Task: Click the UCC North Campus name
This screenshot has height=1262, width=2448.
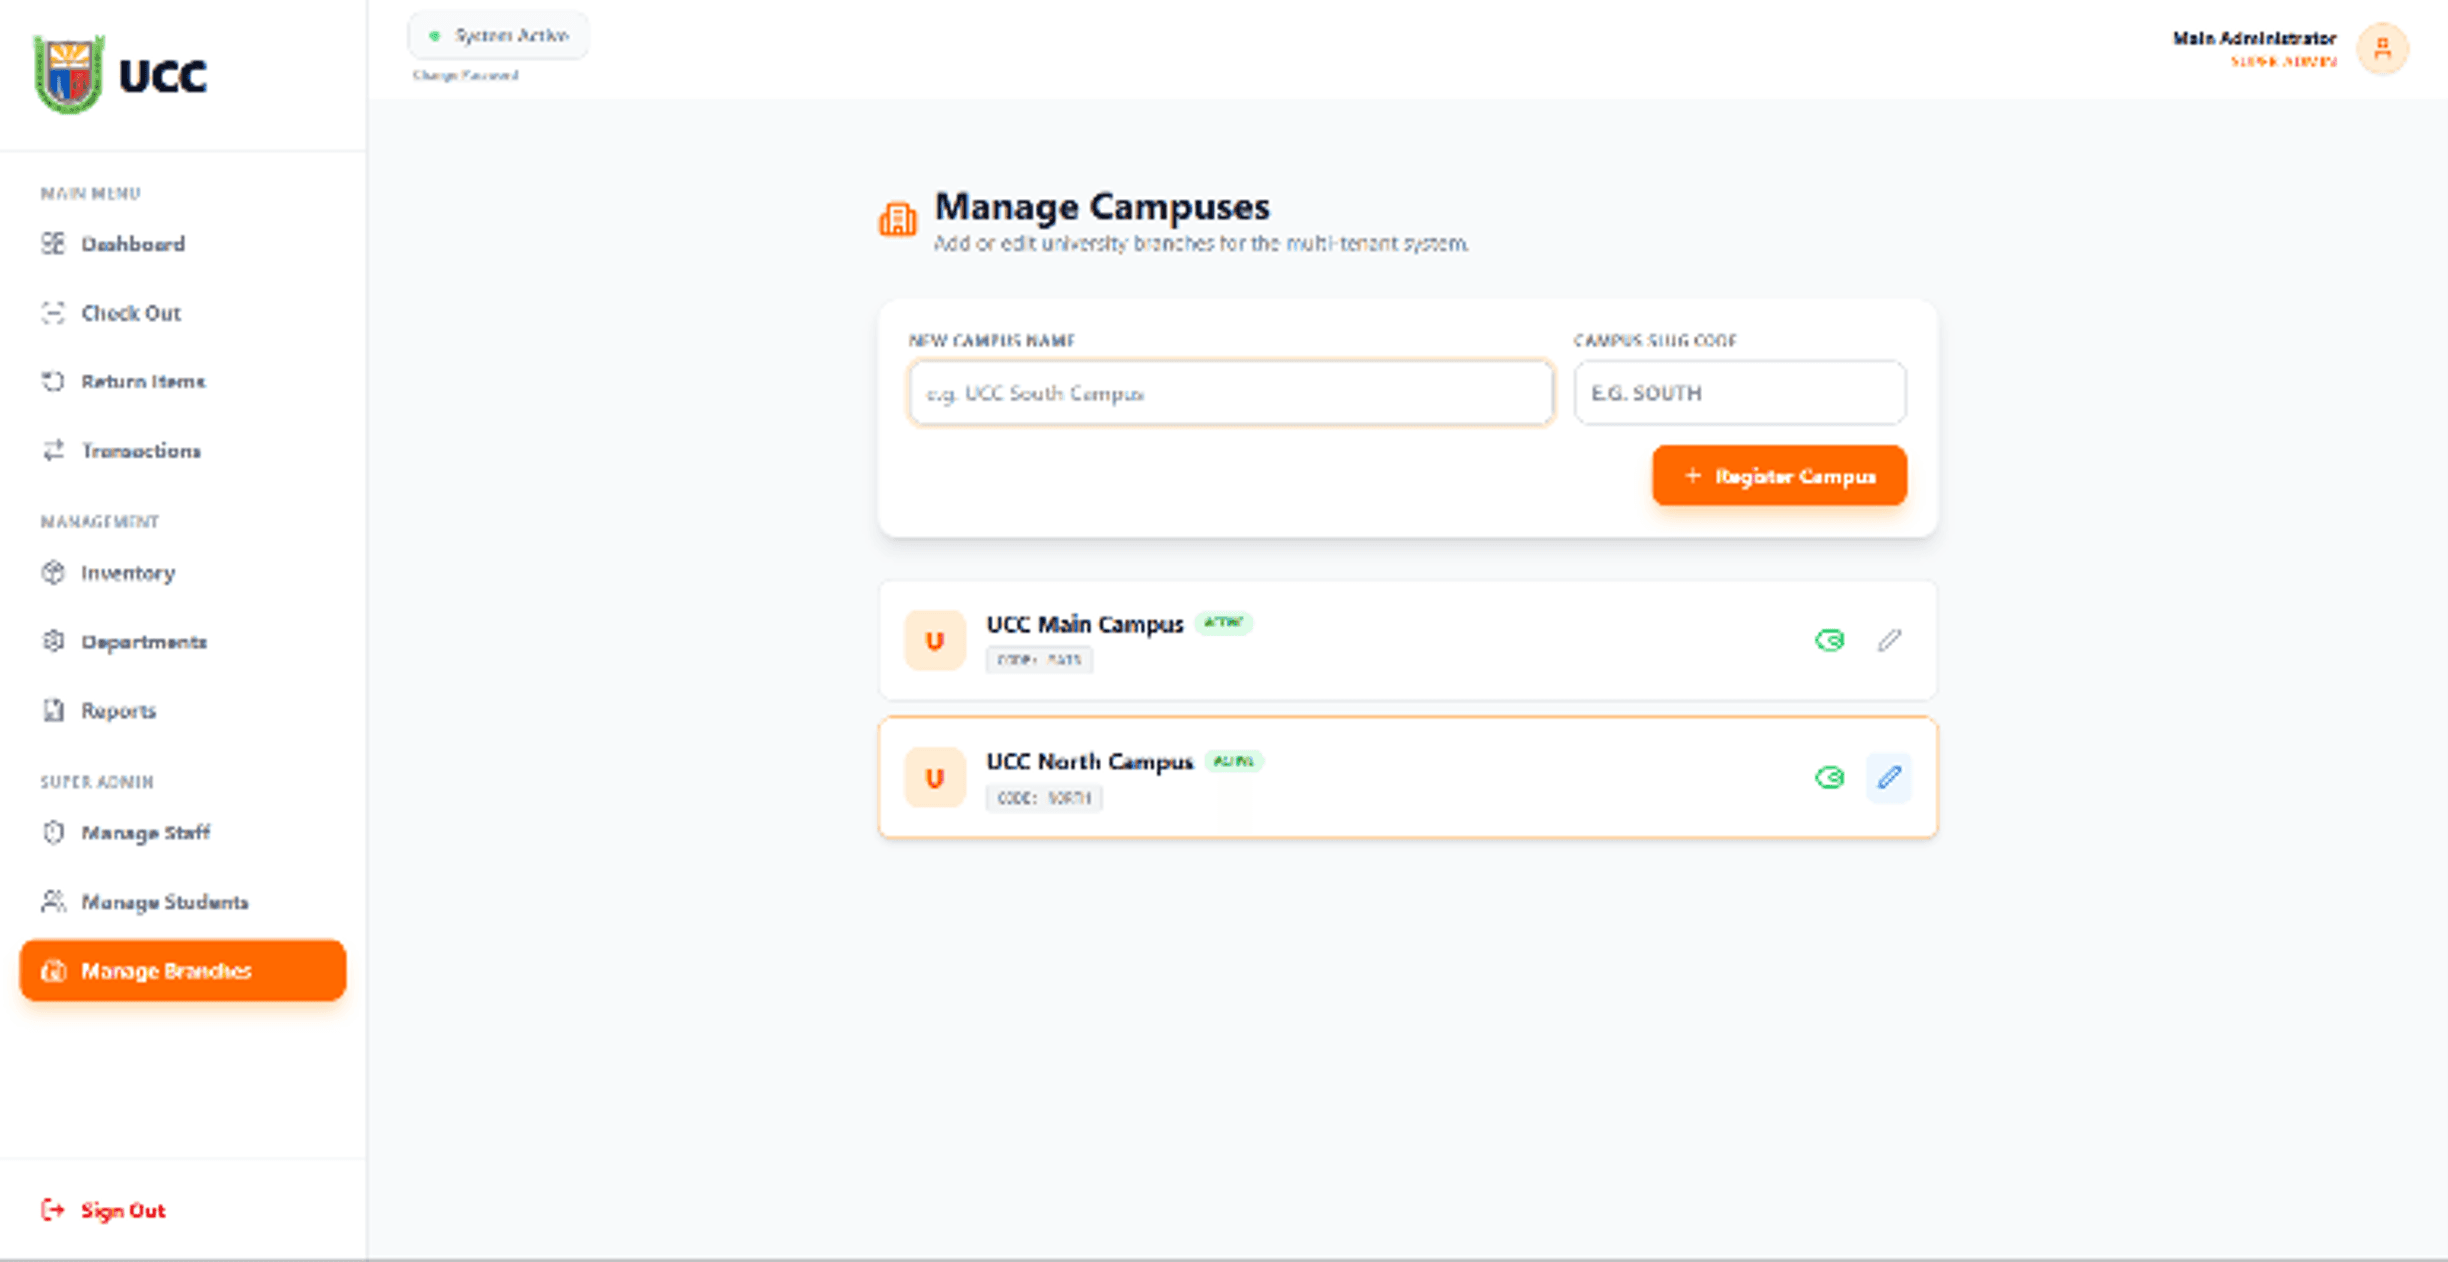Action: [x=1090, y=762]
